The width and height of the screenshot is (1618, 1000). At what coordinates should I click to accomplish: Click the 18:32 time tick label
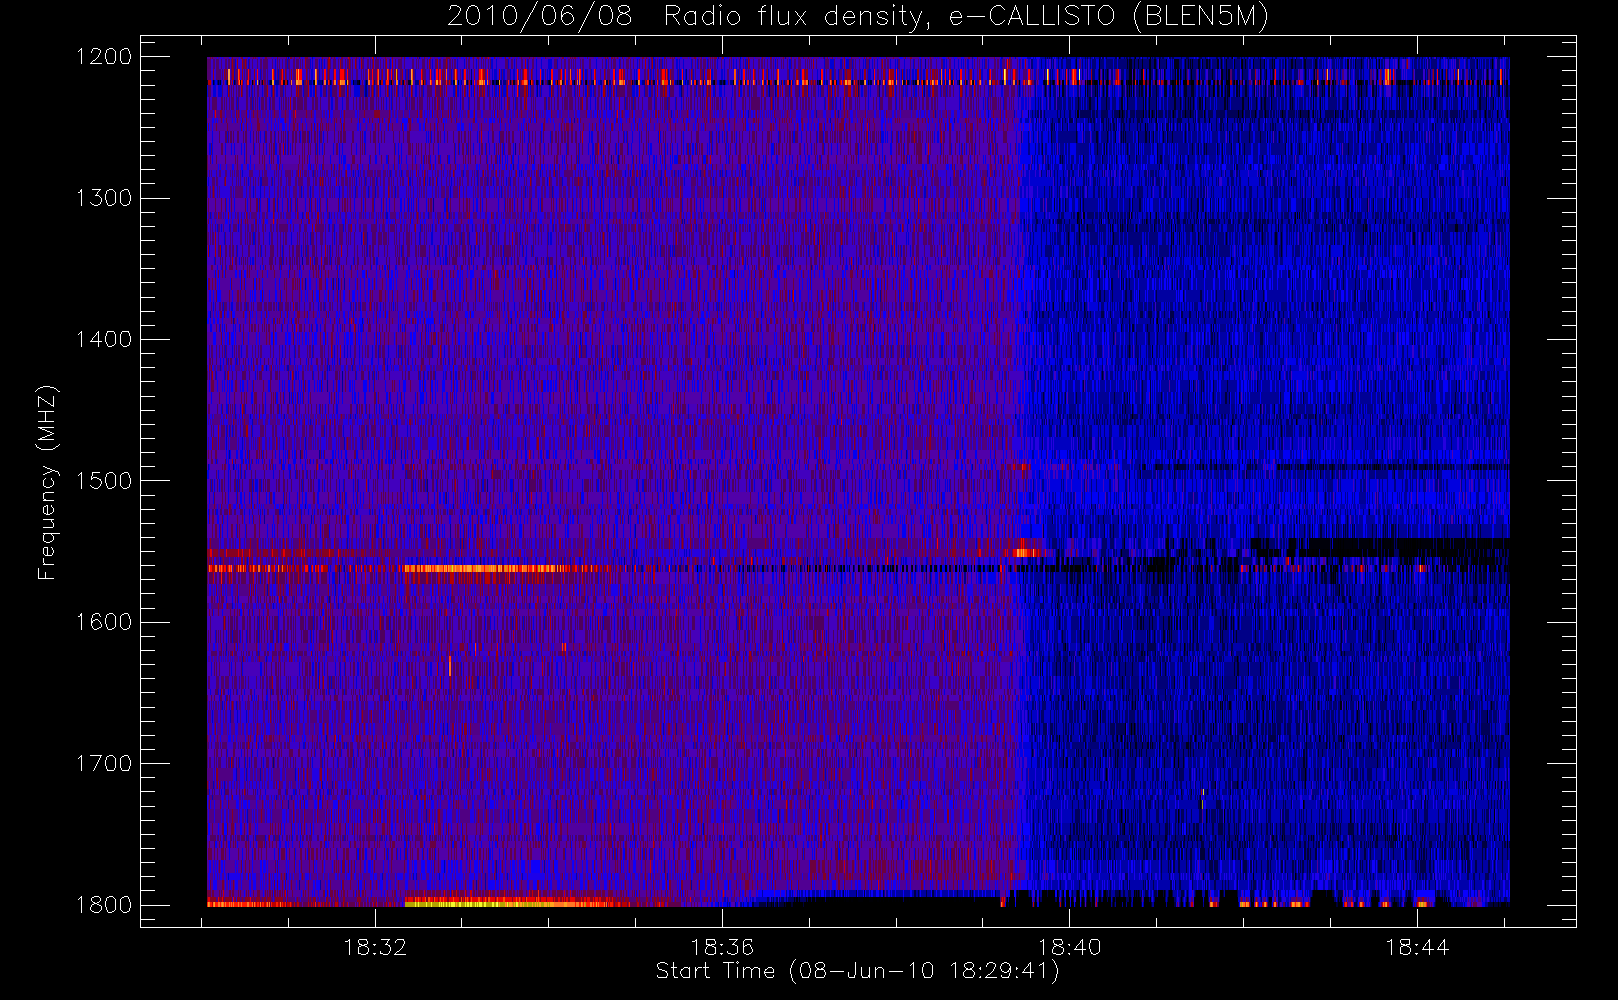tap(375, 947)
